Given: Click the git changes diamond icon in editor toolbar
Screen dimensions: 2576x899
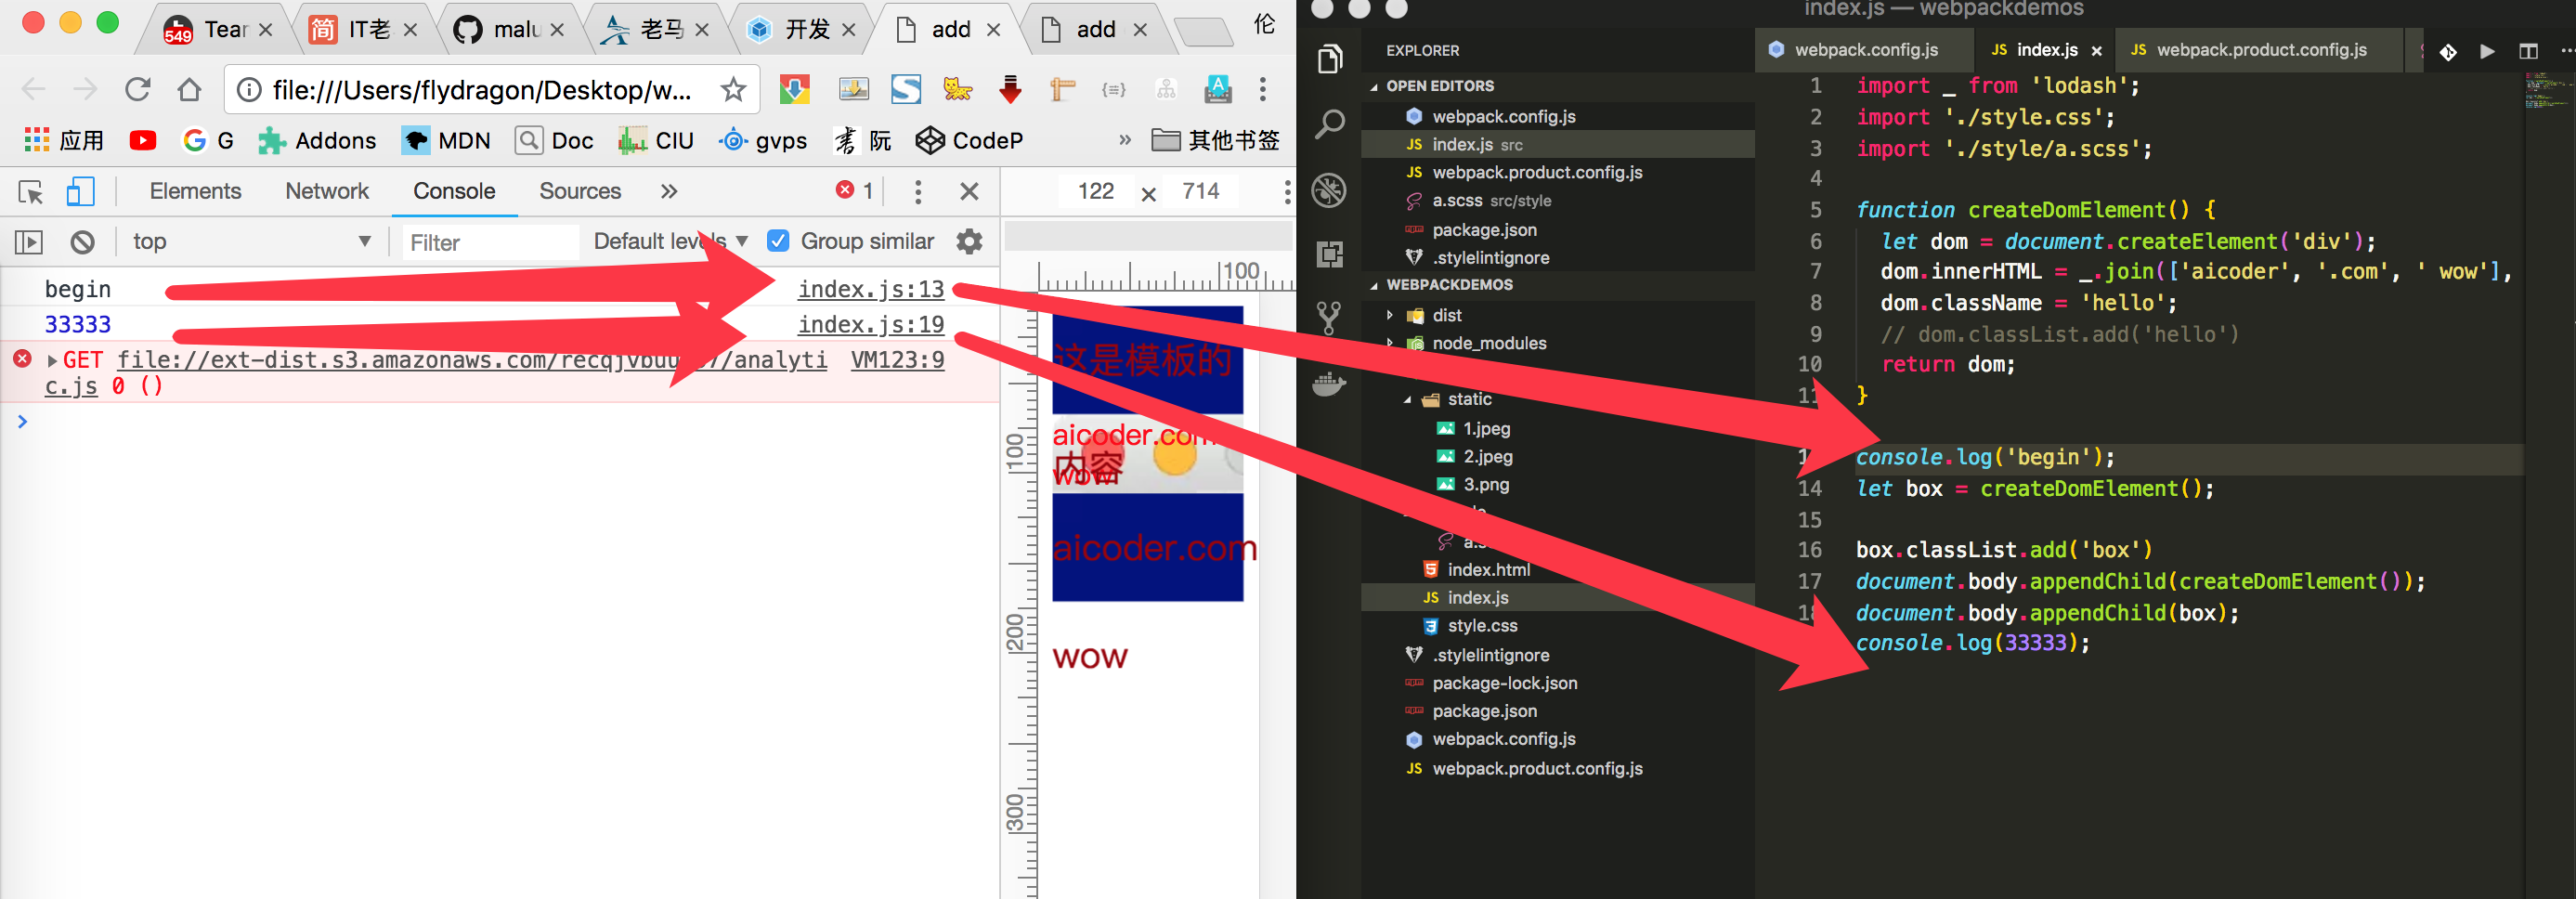Looking at the screenshot, I should [x=2448, y=51].
